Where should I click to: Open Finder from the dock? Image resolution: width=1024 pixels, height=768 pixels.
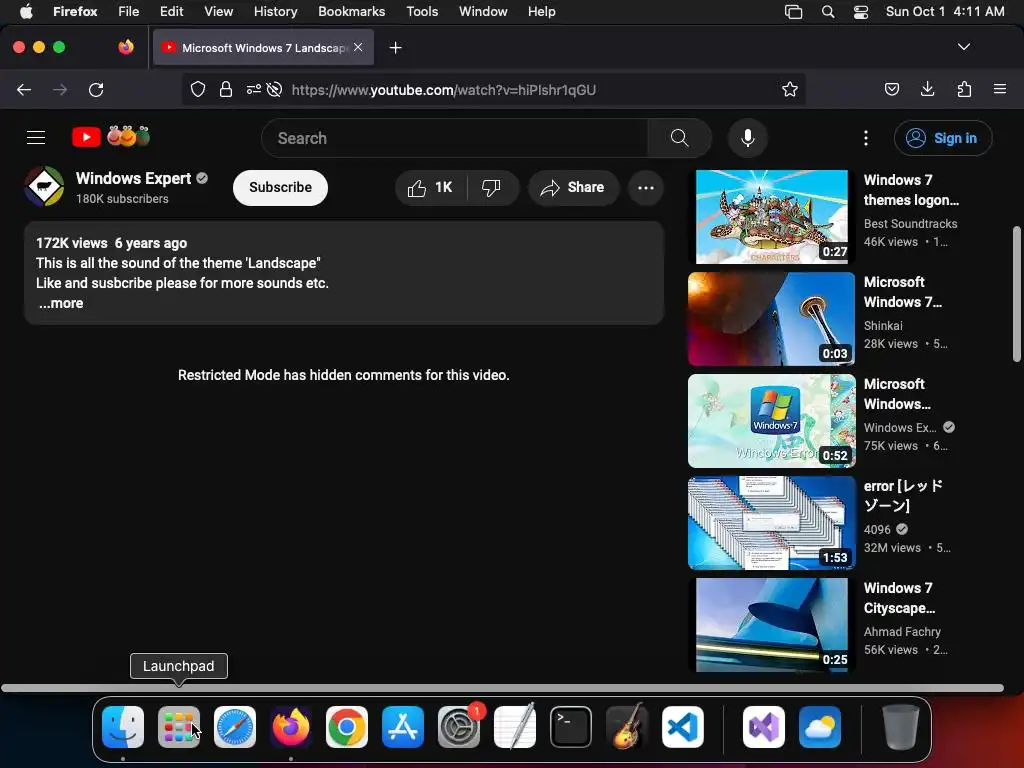[x=123, y=727]
